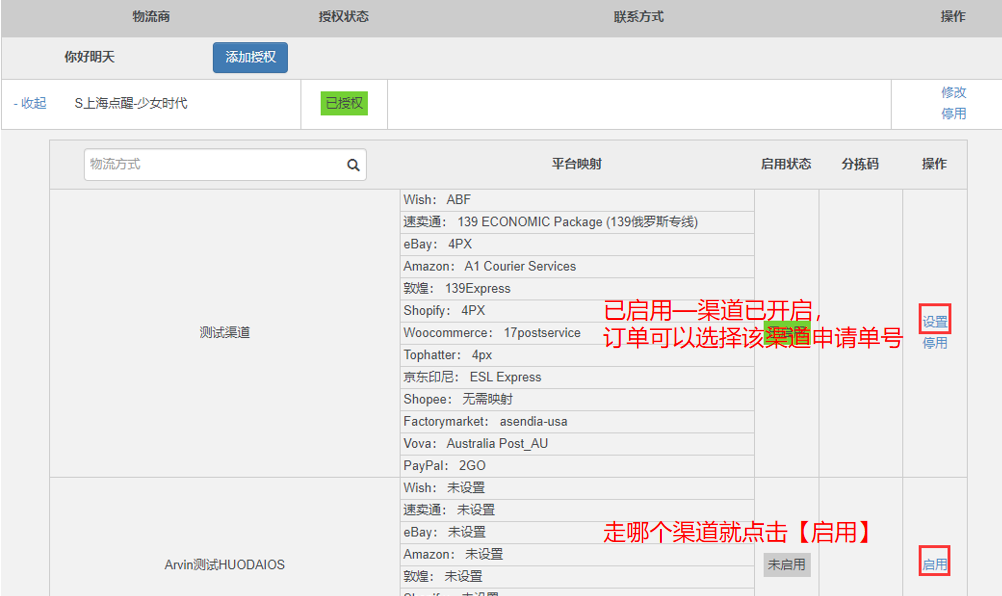The image size is (1002, 596).
Task: Click the '京东印尼: ESL Express' mapping row
Action: [577, 378]
